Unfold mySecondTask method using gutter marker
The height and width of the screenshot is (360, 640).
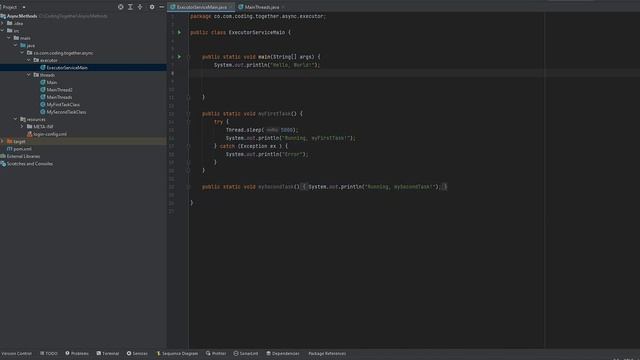pyautogui.click(x=189, y=187)
